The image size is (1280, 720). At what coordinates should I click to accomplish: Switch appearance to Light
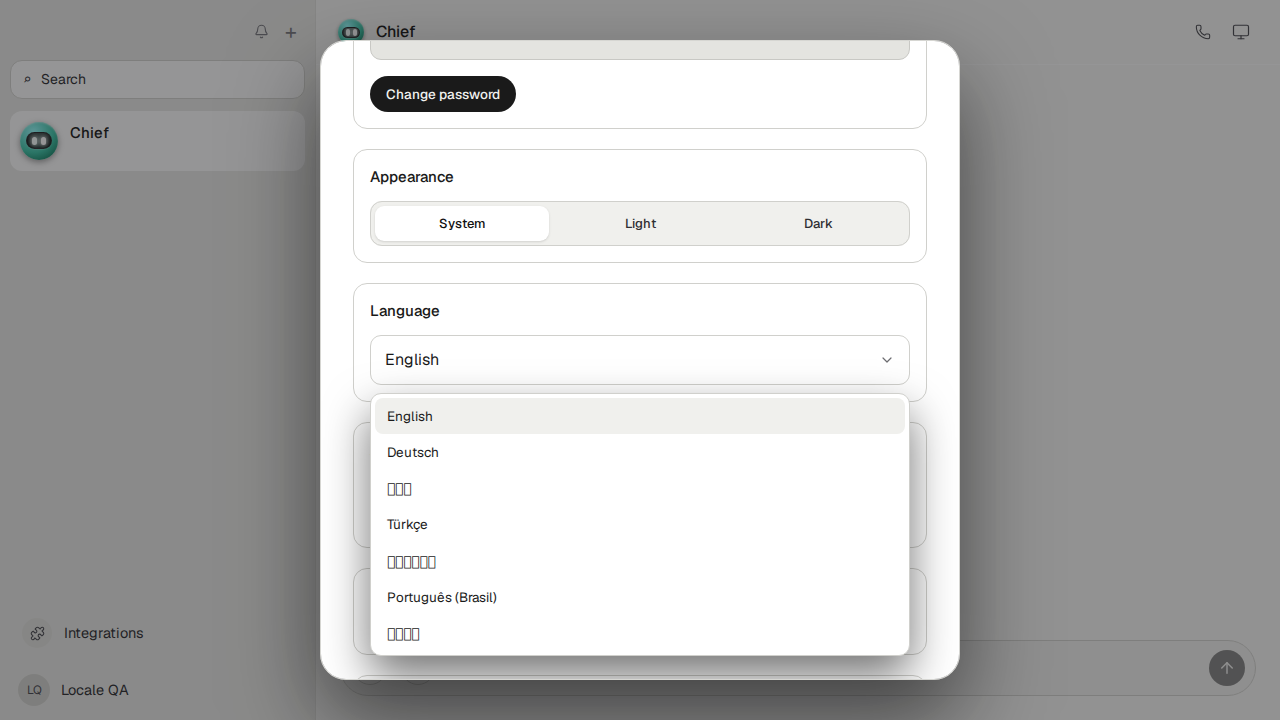tap(640, 224)
